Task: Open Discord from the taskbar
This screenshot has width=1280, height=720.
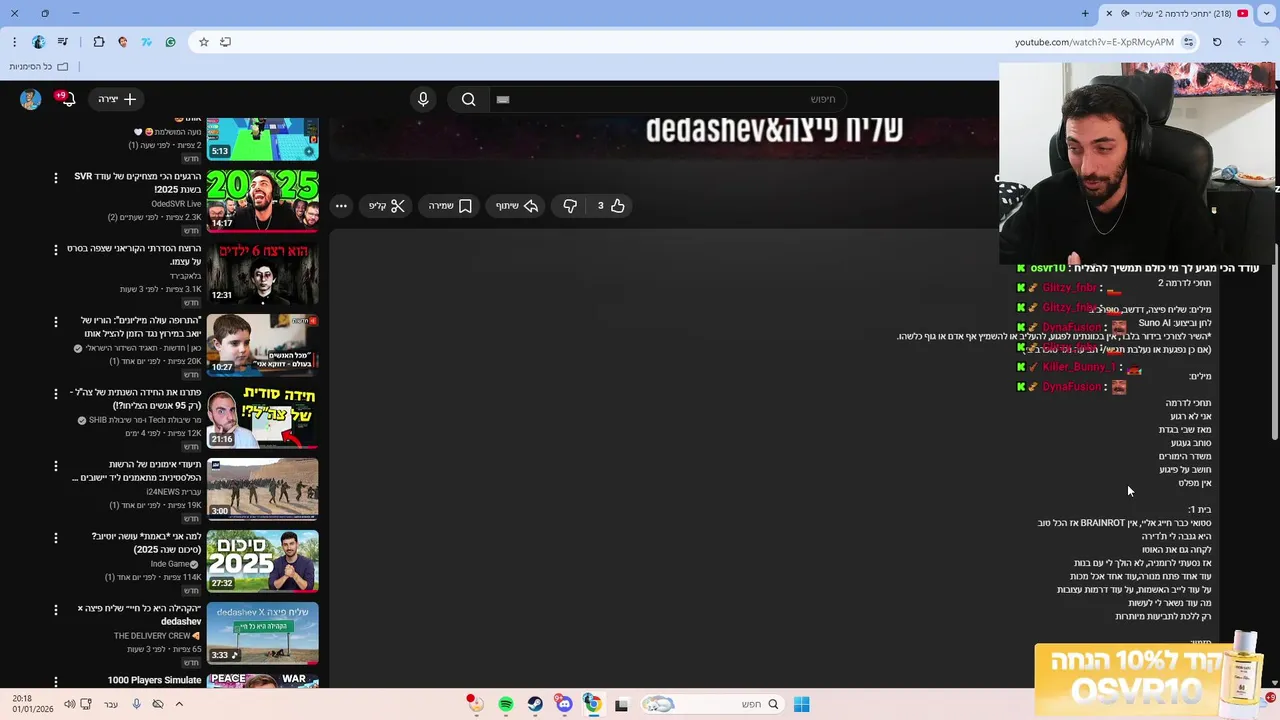Action: (564, 704)
